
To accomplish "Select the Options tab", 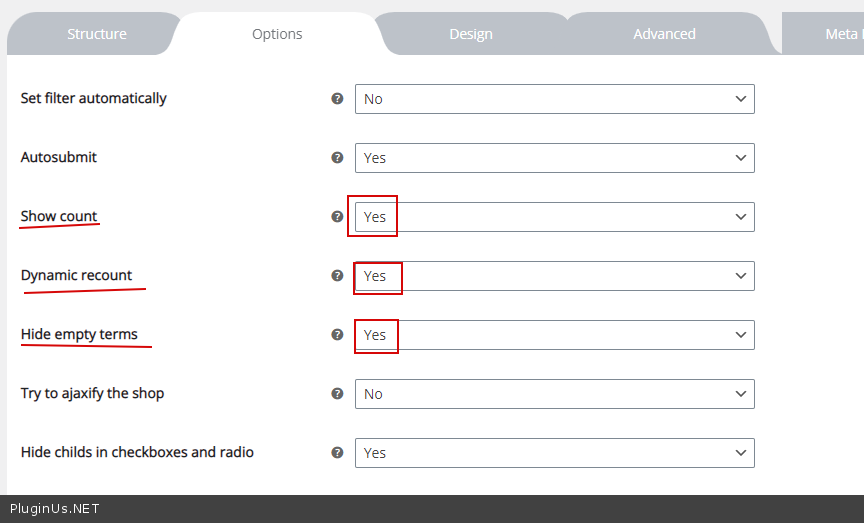I will point(277,34).
